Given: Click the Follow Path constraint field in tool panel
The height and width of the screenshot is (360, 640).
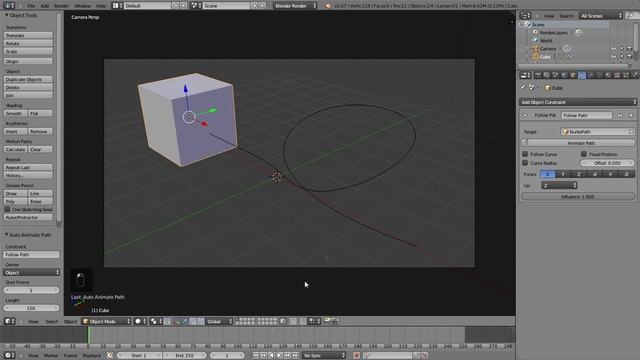Looking at the screenshot, I should pyautogui.click(x=31, y=254).
